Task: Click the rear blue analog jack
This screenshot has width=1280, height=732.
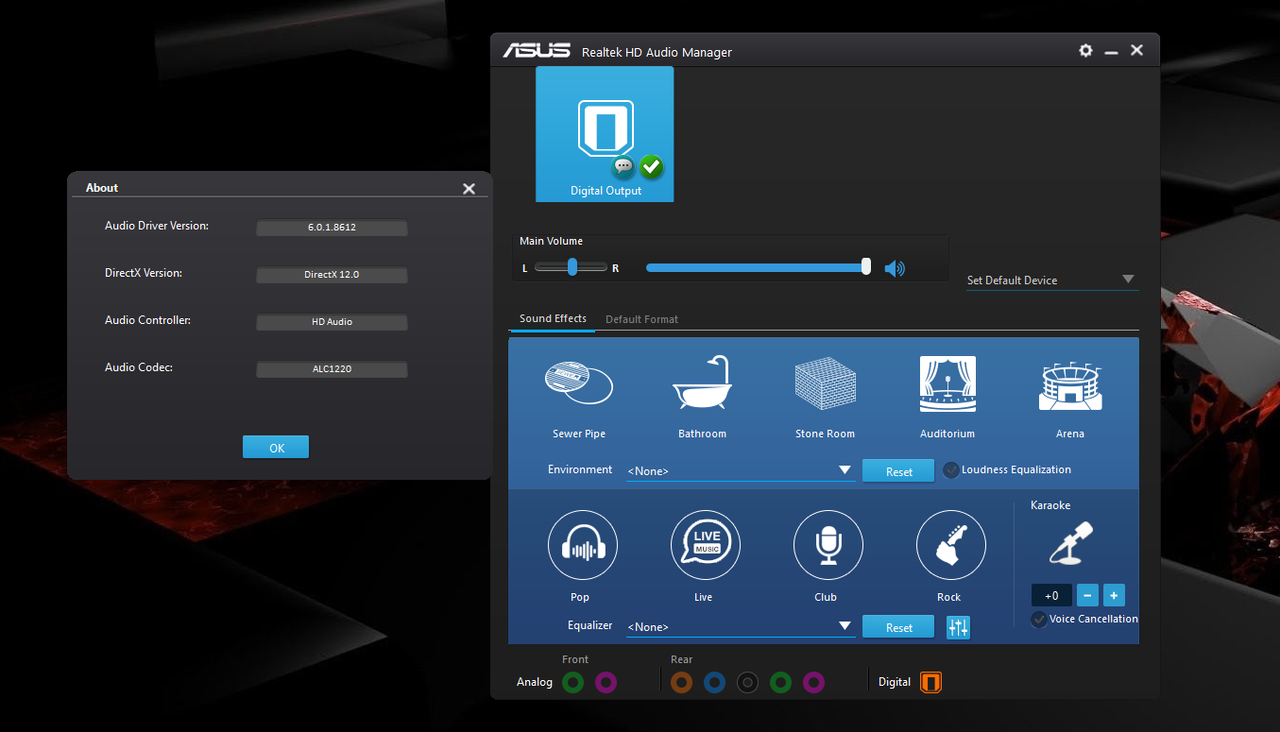Action: (x=714, y=683)
